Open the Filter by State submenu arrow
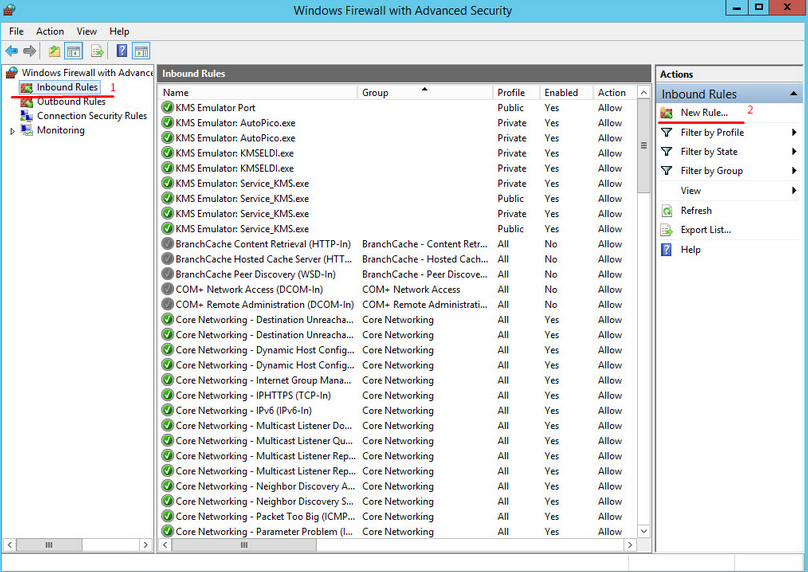The width and height of the screenshot is (808, 572). pyautogui.click(x=794, y=152)
